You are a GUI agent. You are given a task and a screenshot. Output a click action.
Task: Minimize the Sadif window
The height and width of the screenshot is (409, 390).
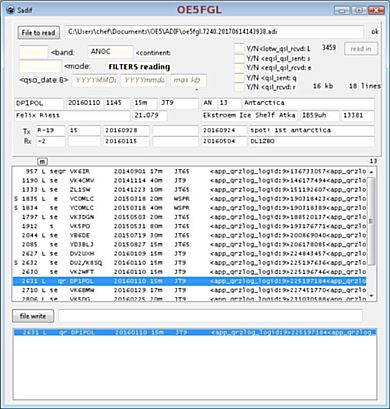342,10
